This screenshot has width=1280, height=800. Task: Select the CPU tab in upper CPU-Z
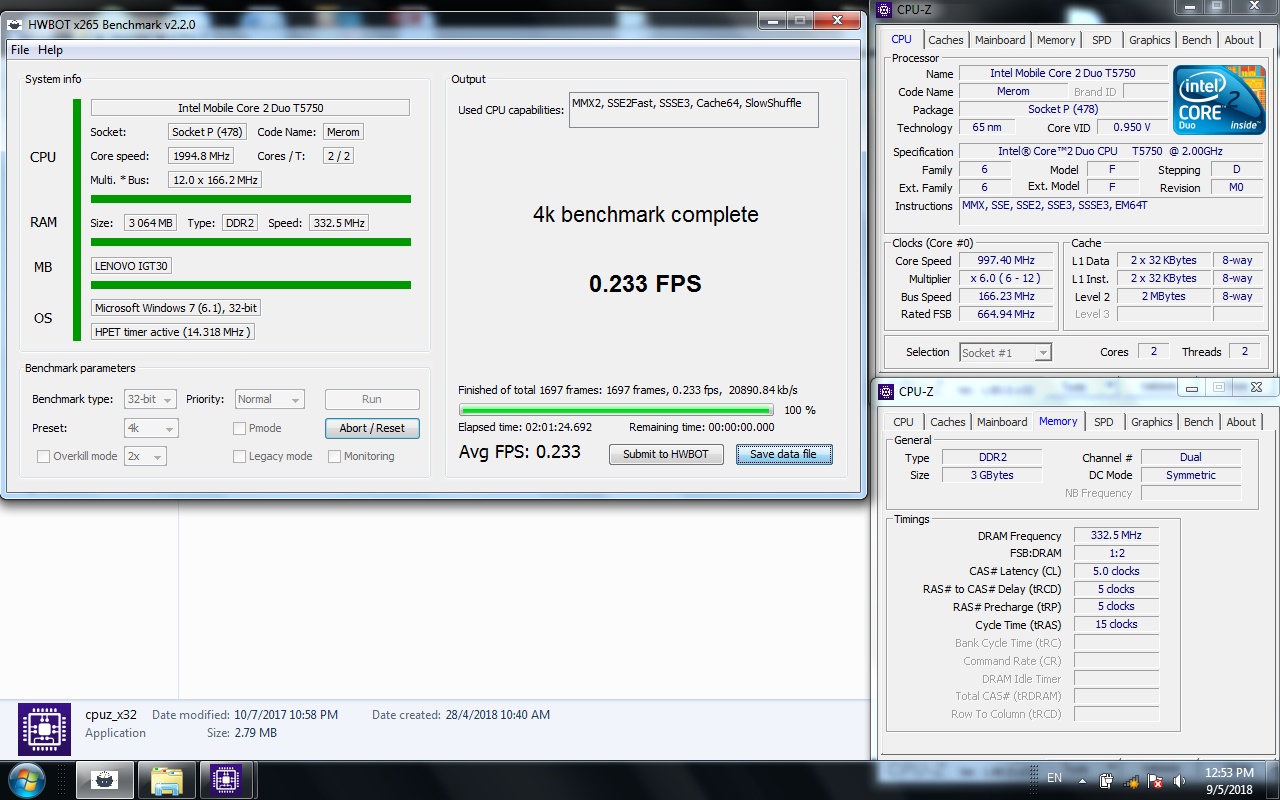coord(901,39)
